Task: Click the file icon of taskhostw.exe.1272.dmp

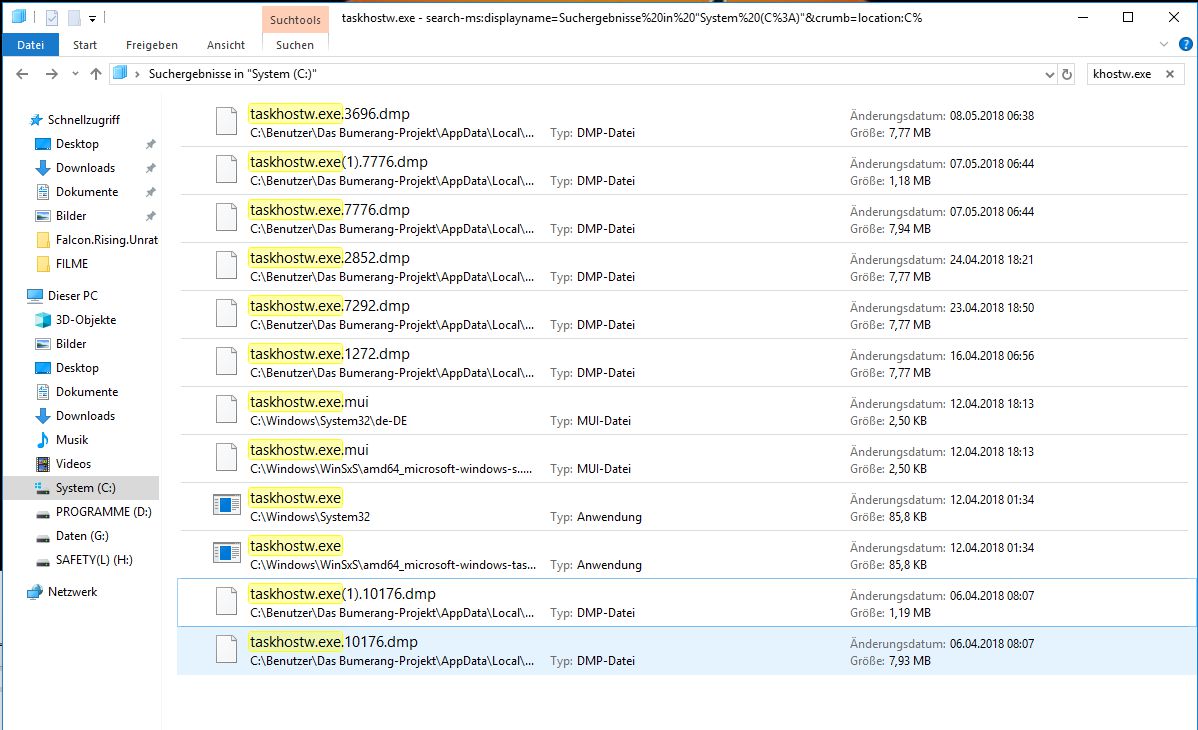Action: (226, 361)
